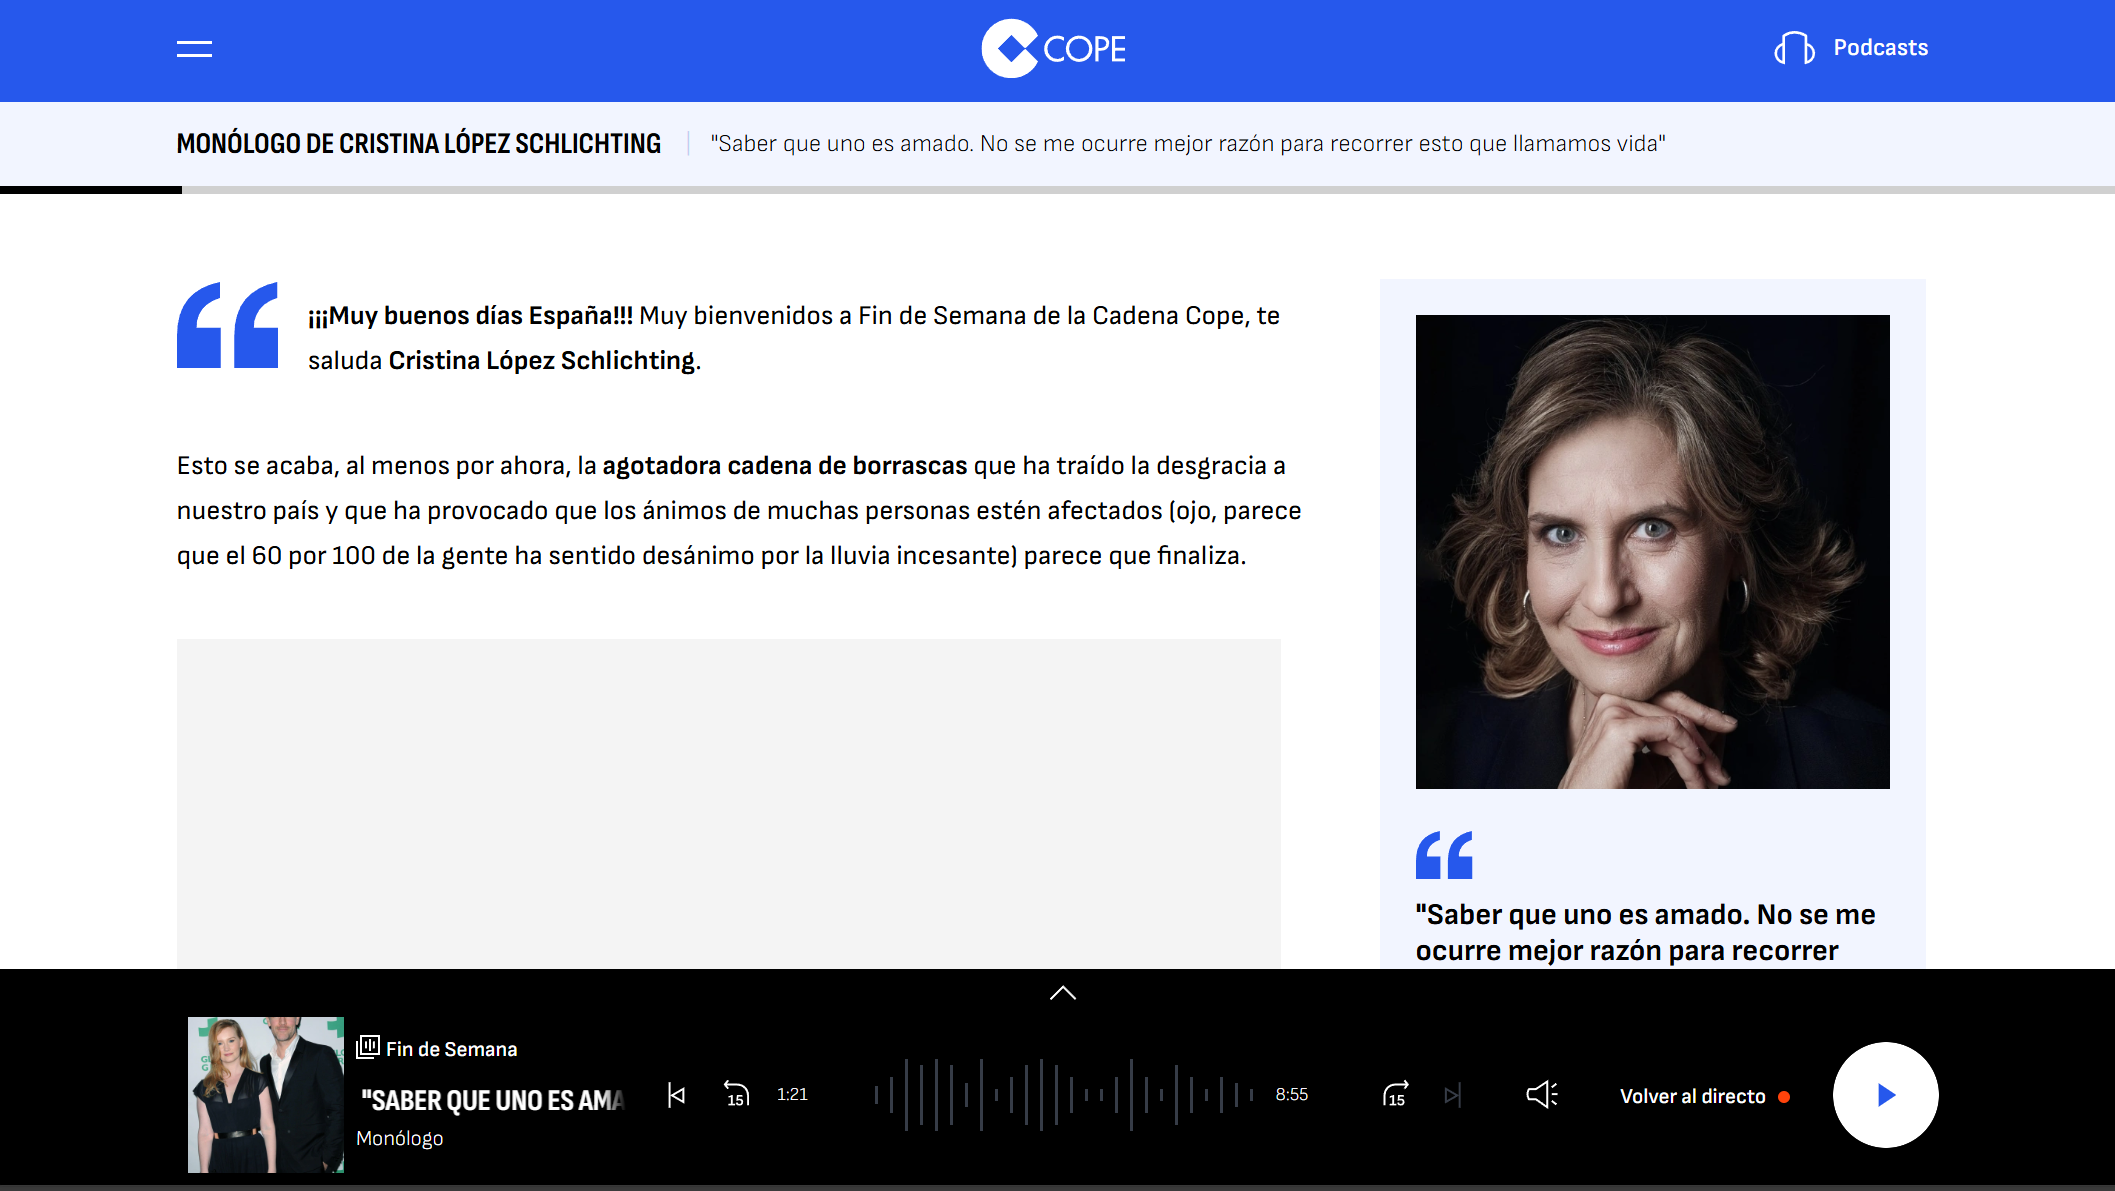Viewport: 2115px width, 1191px height.
Task: Rewind audio 15 seconds
Action: (x=736, y=1095)
